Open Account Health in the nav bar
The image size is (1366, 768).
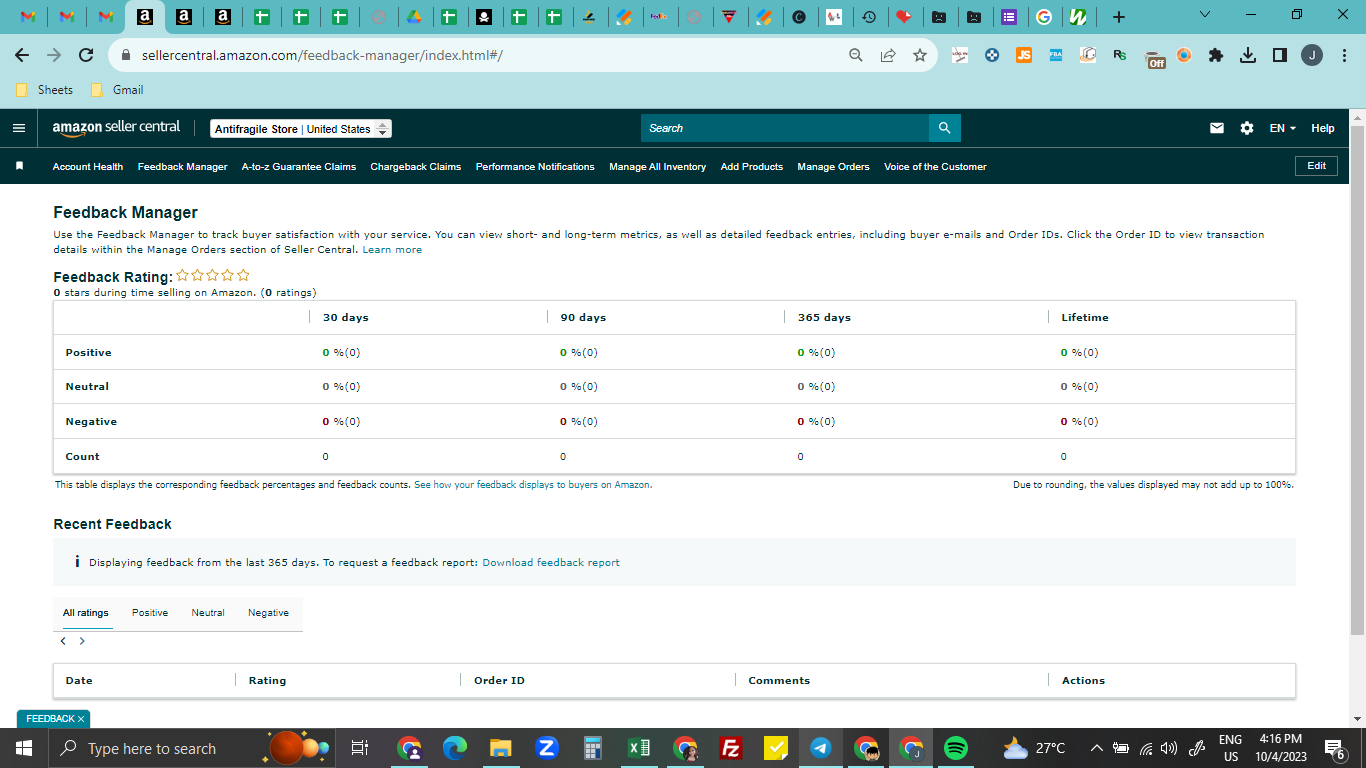click(88, 167)
